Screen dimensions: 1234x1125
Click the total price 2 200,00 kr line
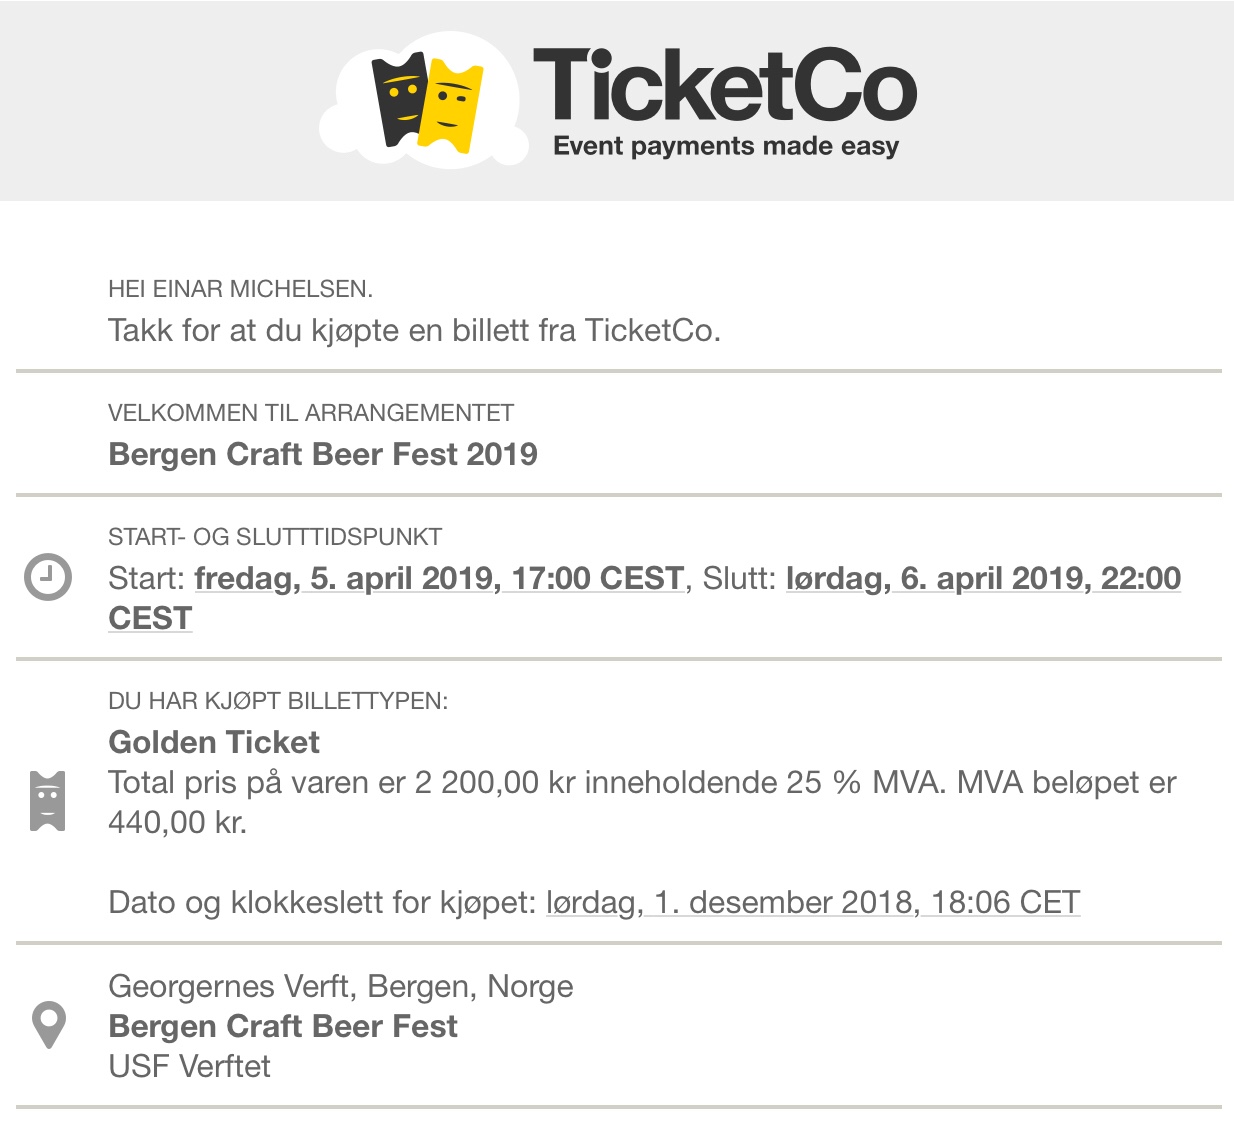pos(642,802)
